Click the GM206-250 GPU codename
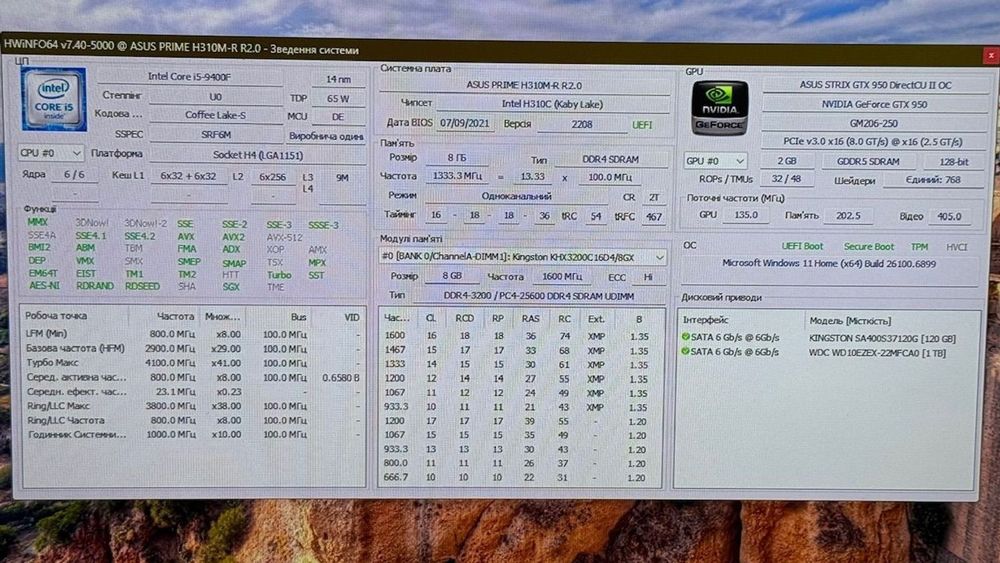The image size is (1000, 563). click(875, 123)
